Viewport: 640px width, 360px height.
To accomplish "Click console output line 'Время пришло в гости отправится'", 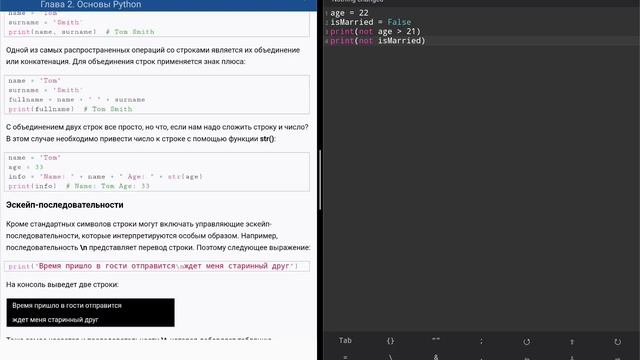I will click(x=67, y=305).
